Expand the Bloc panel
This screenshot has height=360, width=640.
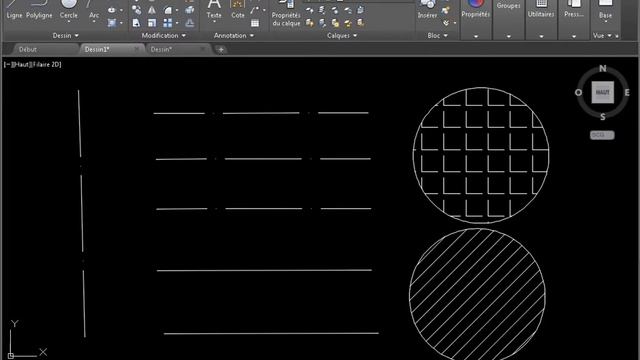(438, 36)
